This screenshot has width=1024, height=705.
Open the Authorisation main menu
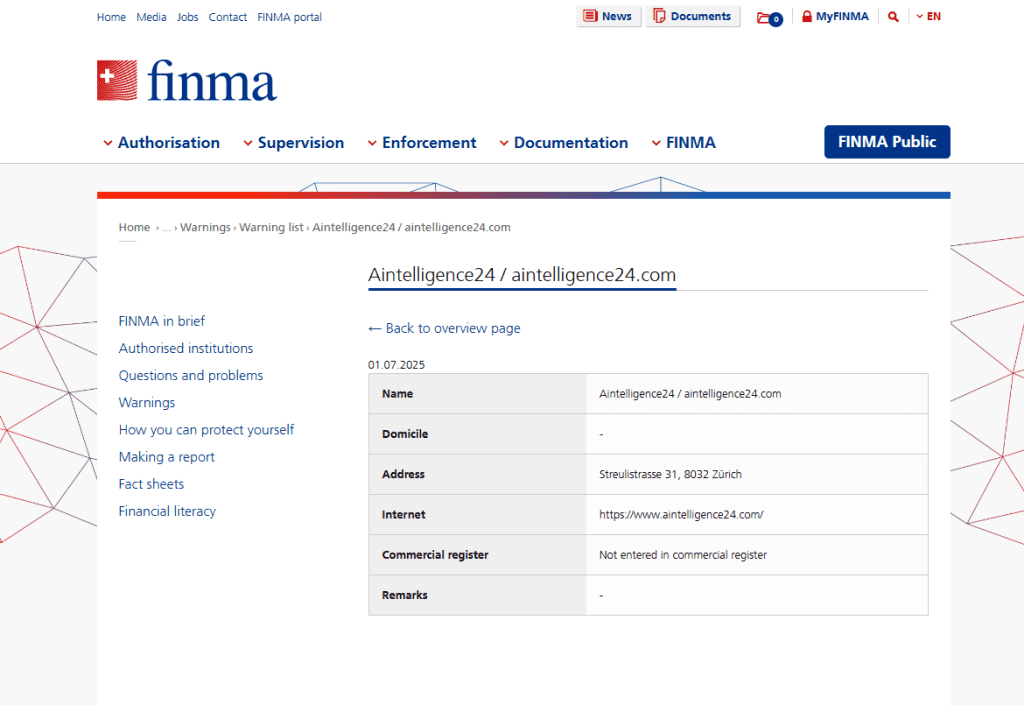tap(168, 143)
